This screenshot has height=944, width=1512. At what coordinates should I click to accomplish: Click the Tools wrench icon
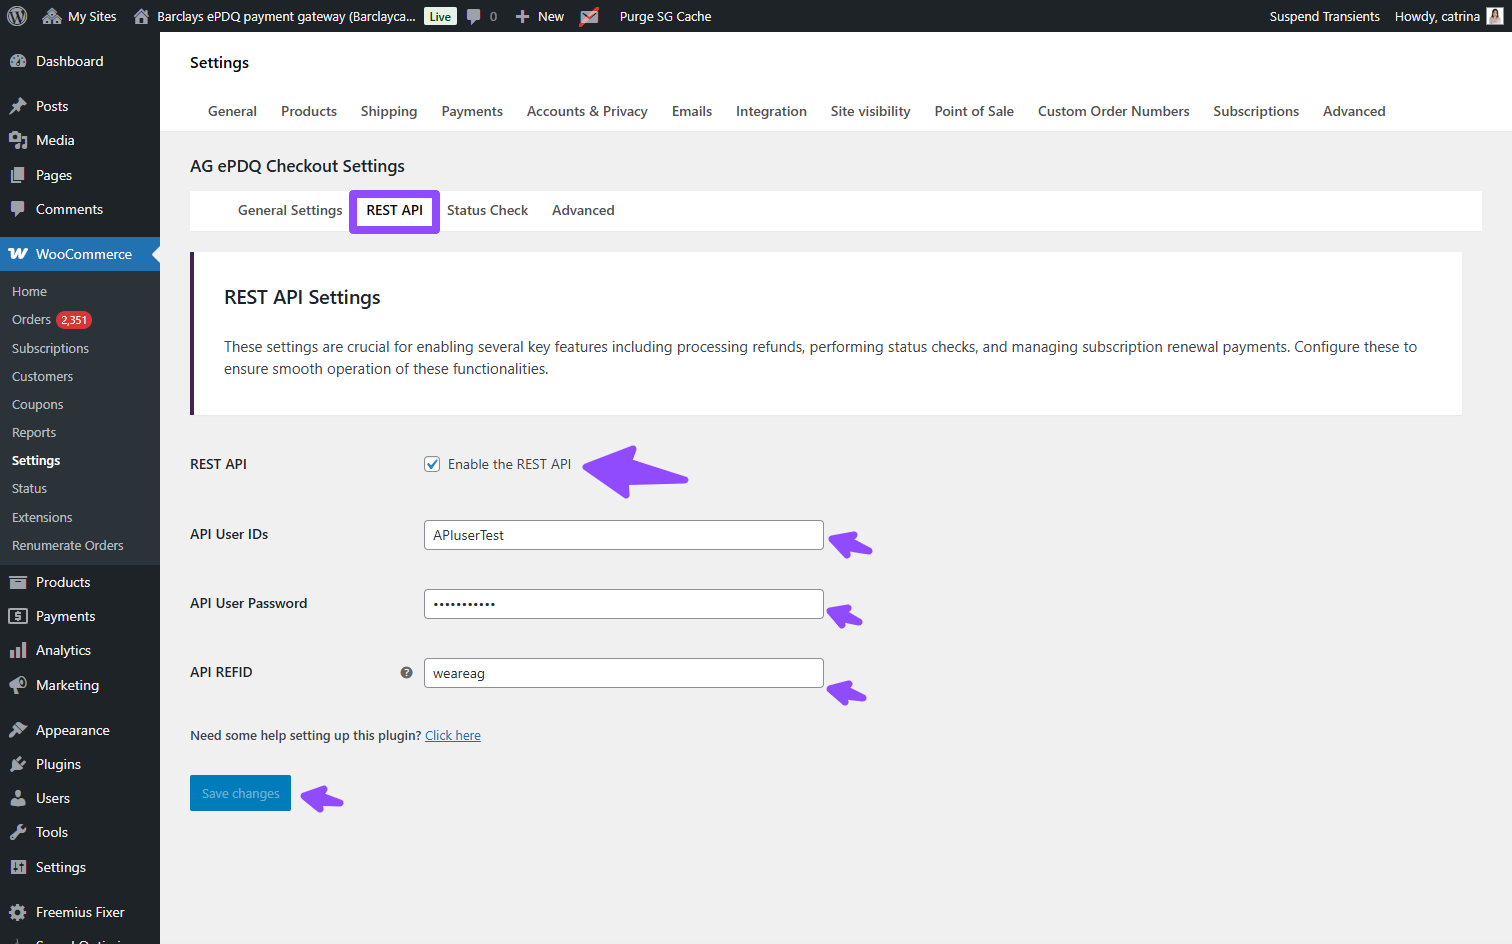pyautogui.click(x=18, y=832)
